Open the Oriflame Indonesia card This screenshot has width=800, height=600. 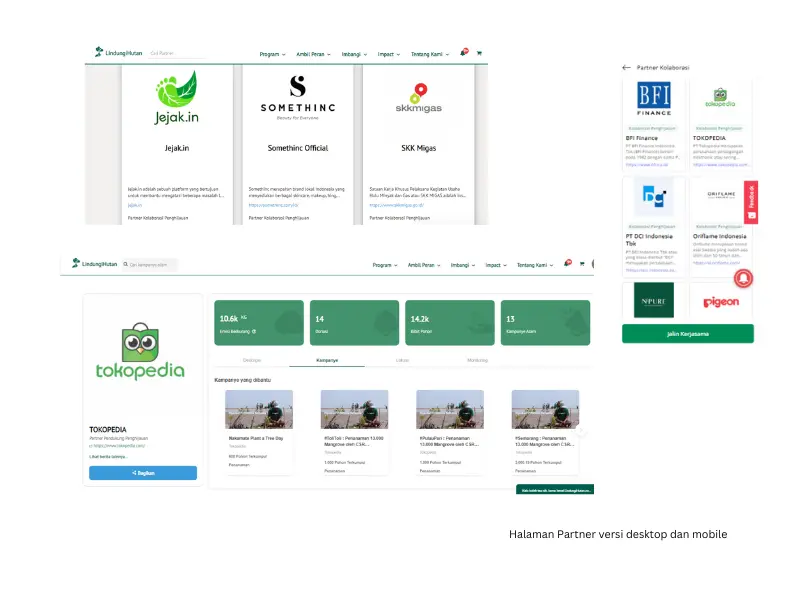point(719,227)
